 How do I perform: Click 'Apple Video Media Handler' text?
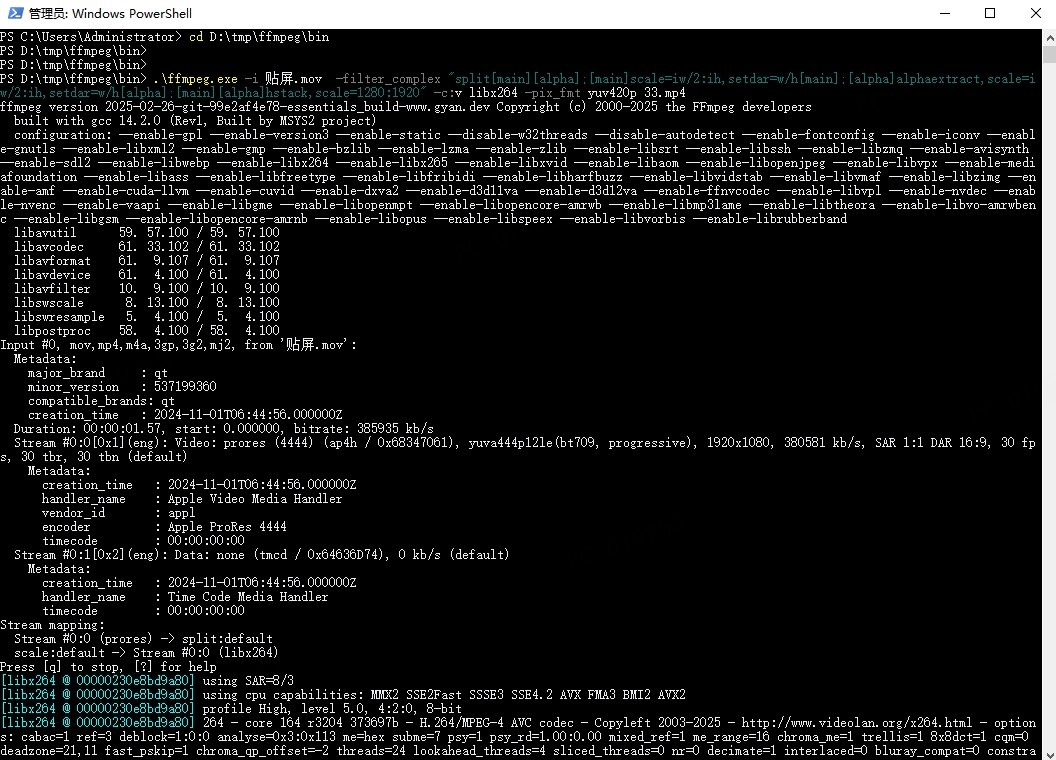tap(255, 499)
